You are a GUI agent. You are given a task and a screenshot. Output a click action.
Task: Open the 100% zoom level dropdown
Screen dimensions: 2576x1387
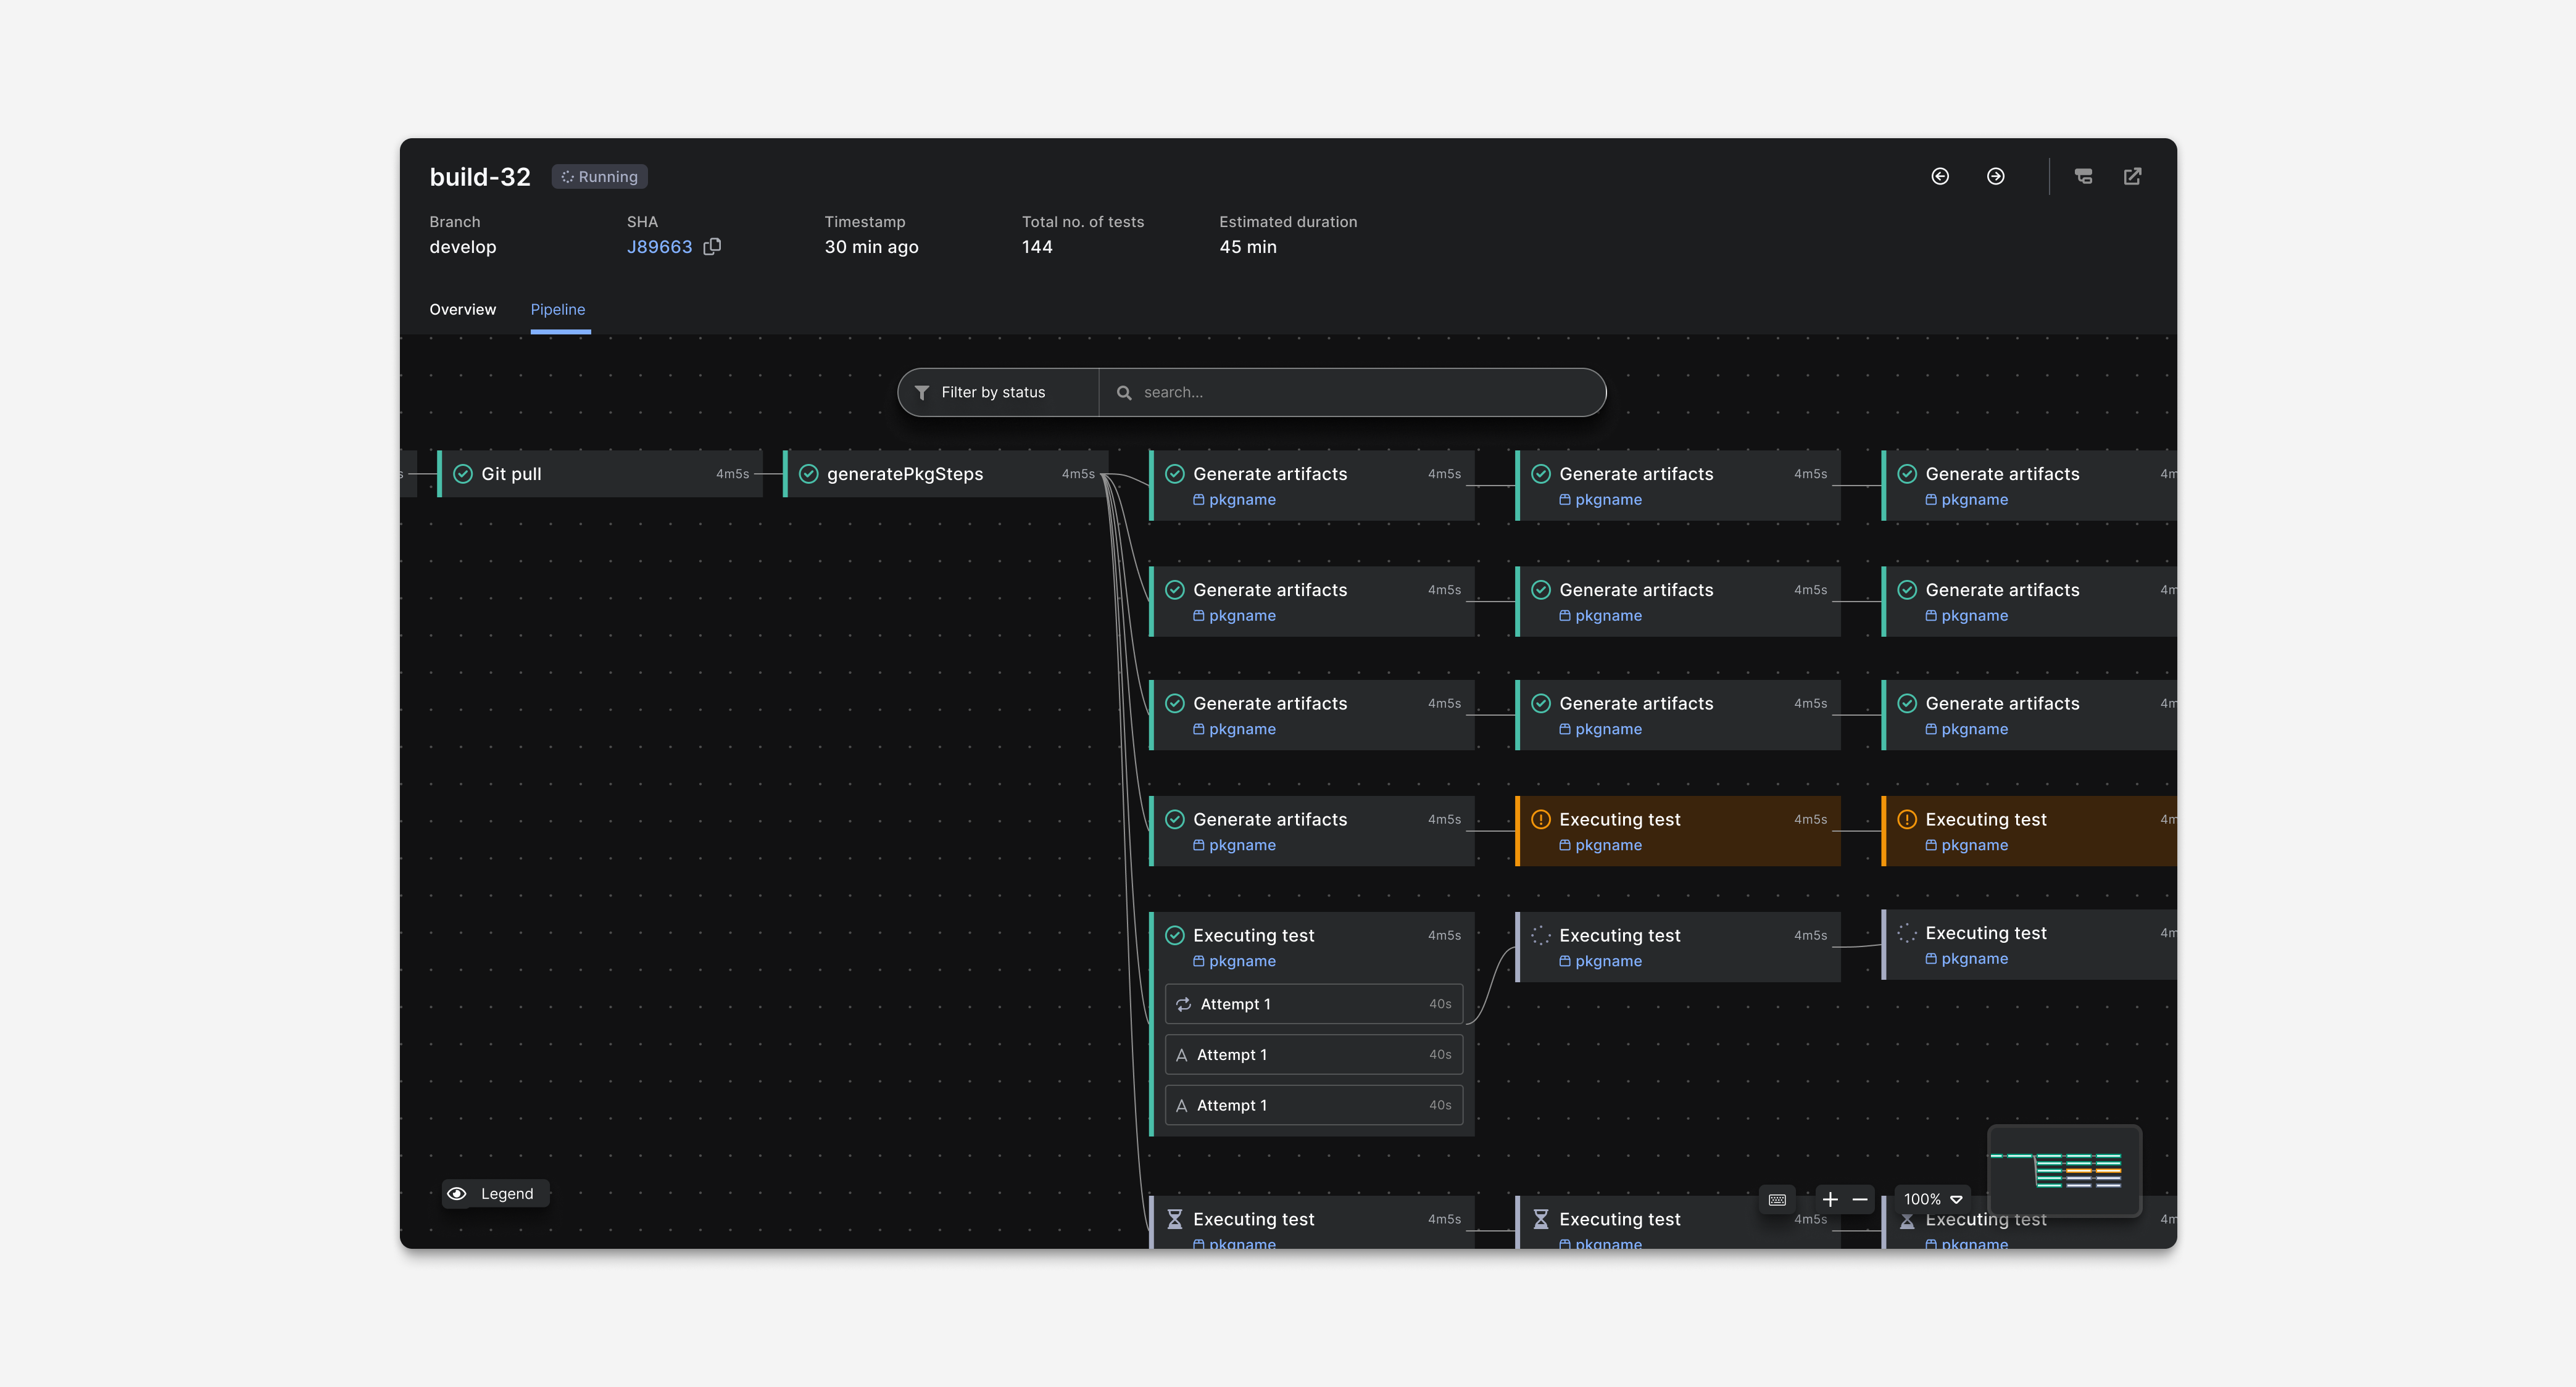pos(1932,1199)
